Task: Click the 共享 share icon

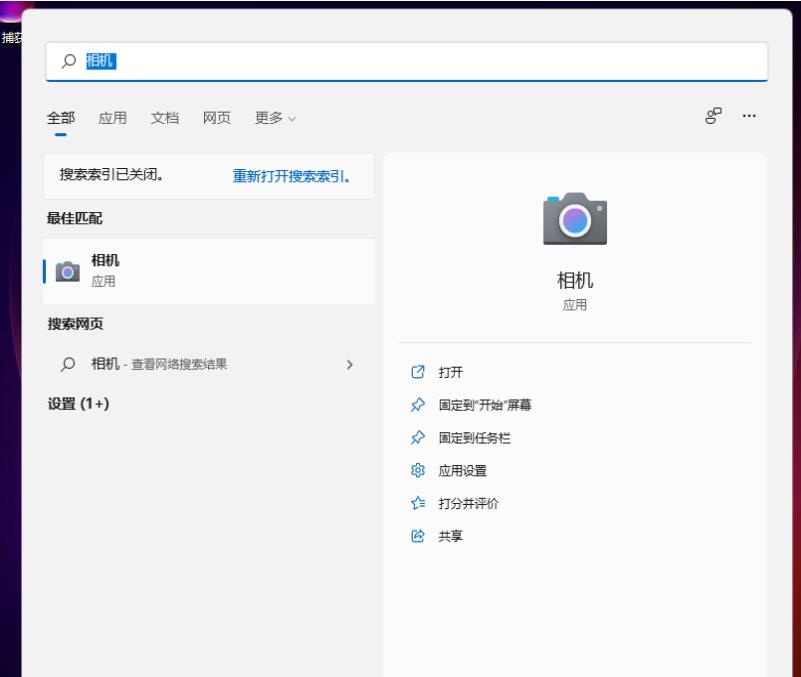Action: point(417,537)
